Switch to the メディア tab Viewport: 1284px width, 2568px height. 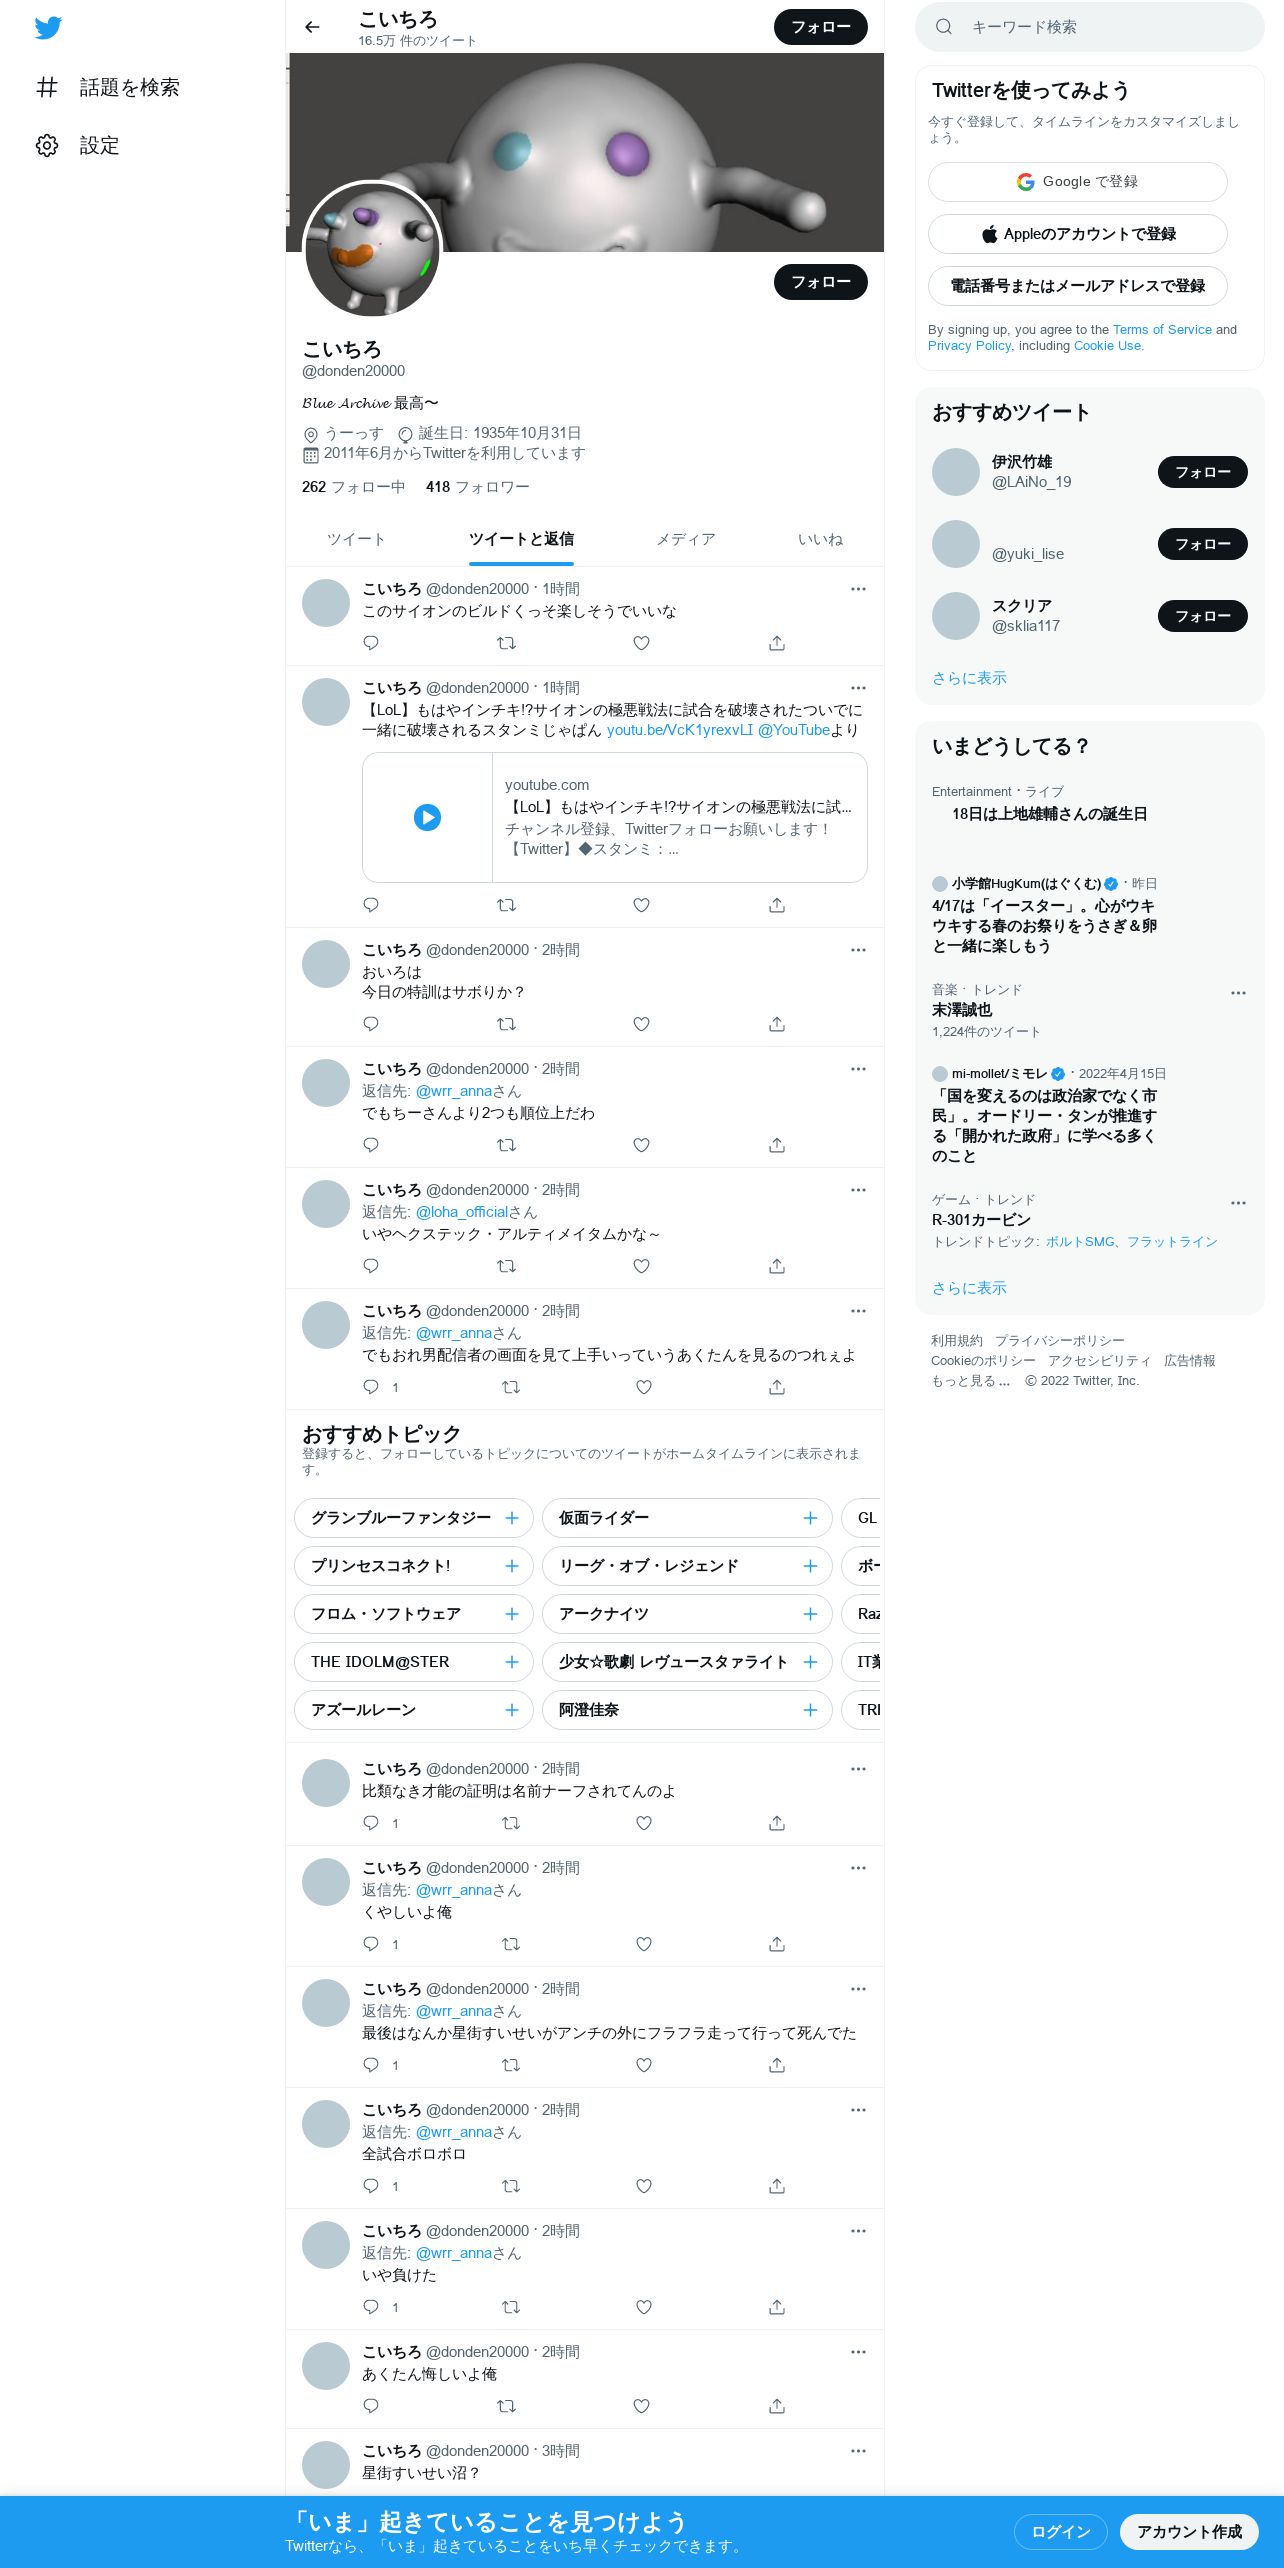tap(686, 539)
